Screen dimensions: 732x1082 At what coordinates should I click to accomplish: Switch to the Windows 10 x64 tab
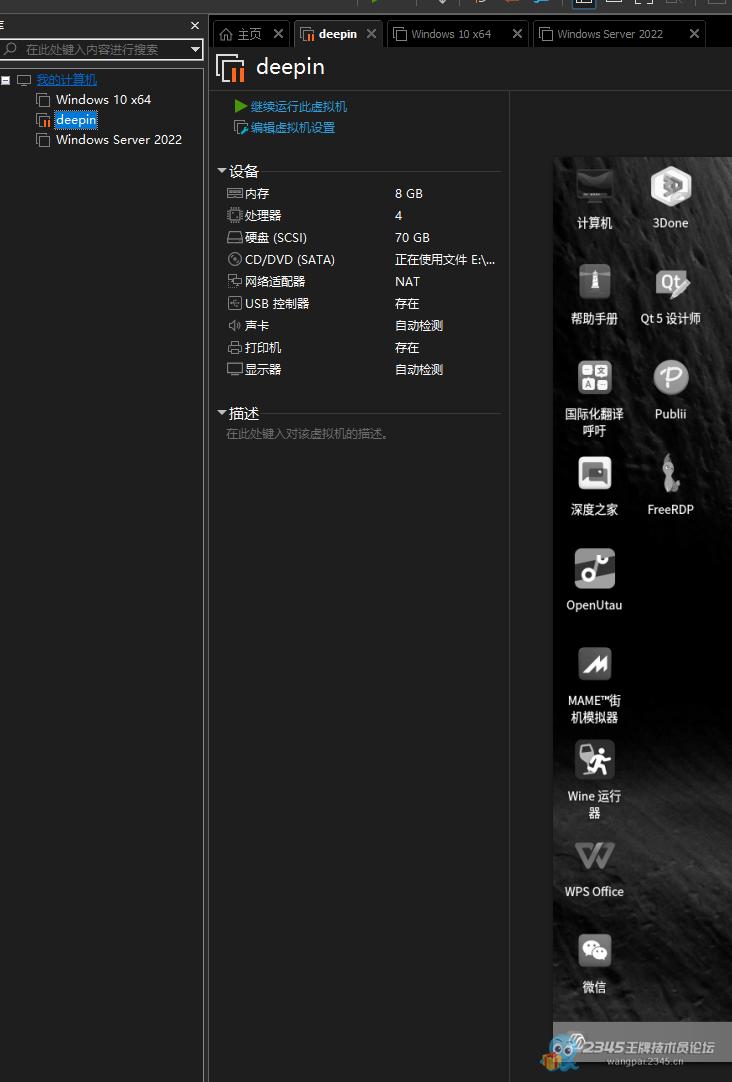(450, 34)
